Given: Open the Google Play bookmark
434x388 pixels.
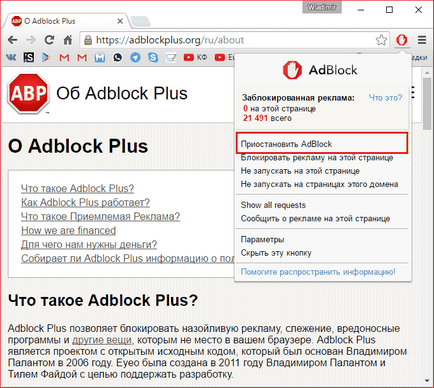Looking at the screenshot, I should click(x=46, y=58).
